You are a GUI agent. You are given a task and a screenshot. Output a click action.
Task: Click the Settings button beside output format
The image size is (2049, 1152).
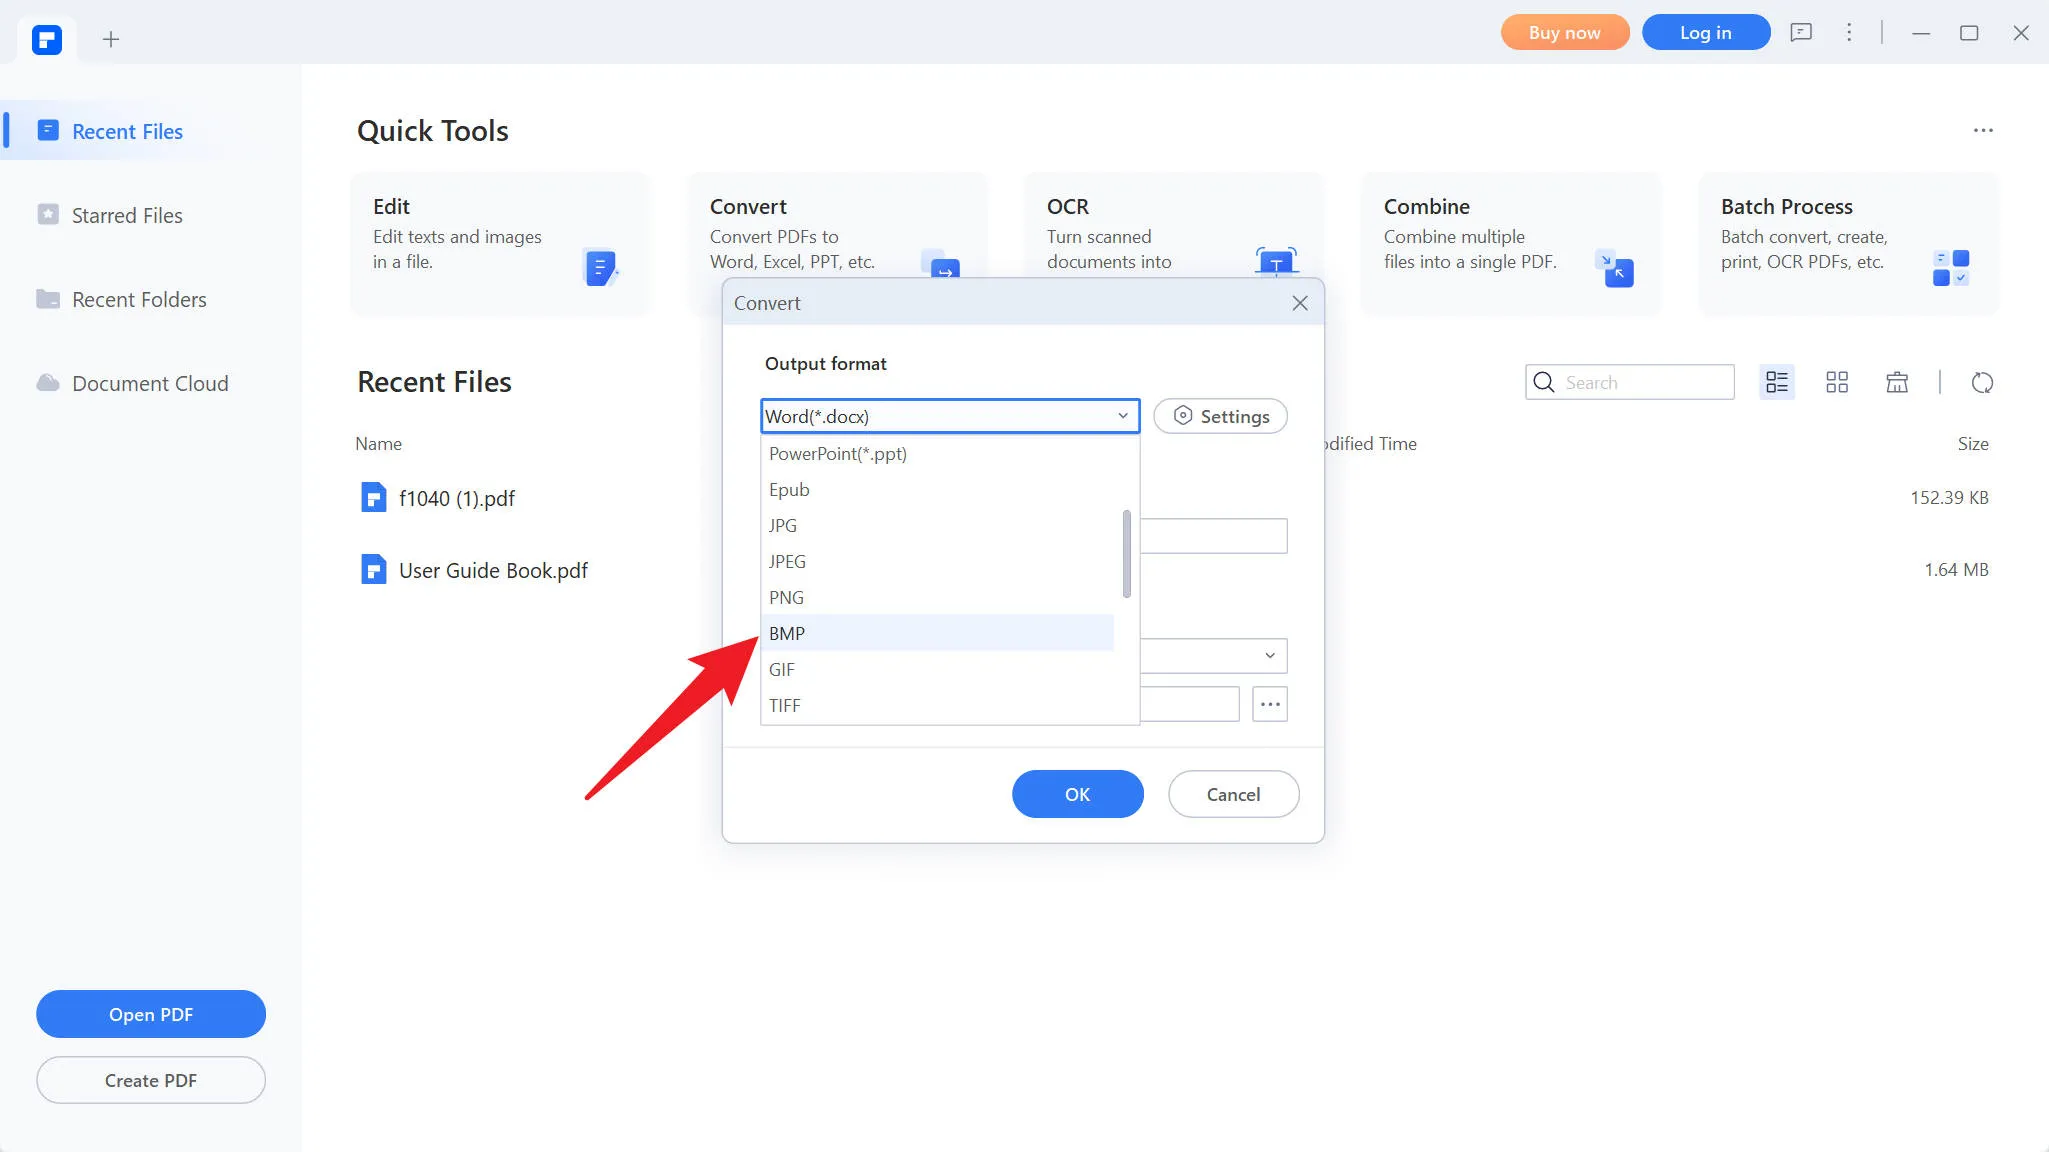tap(1220, 416)
